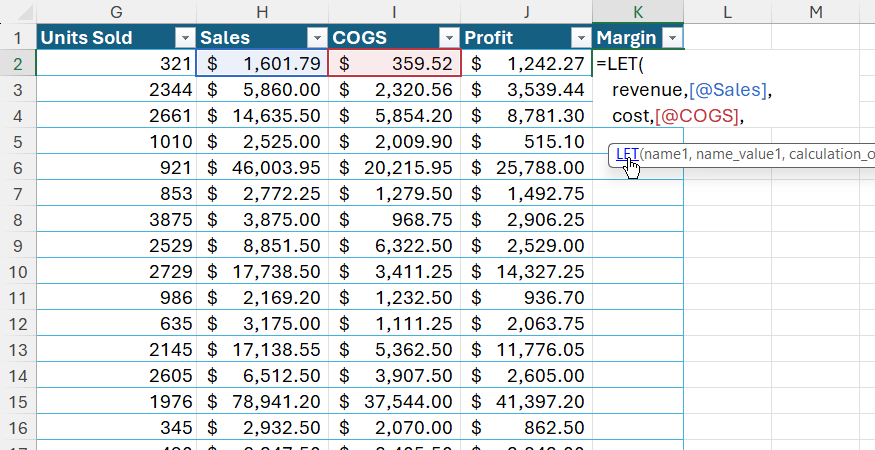
Task: Click COGS cell showing 5,854.20
Action: [394, 116]
